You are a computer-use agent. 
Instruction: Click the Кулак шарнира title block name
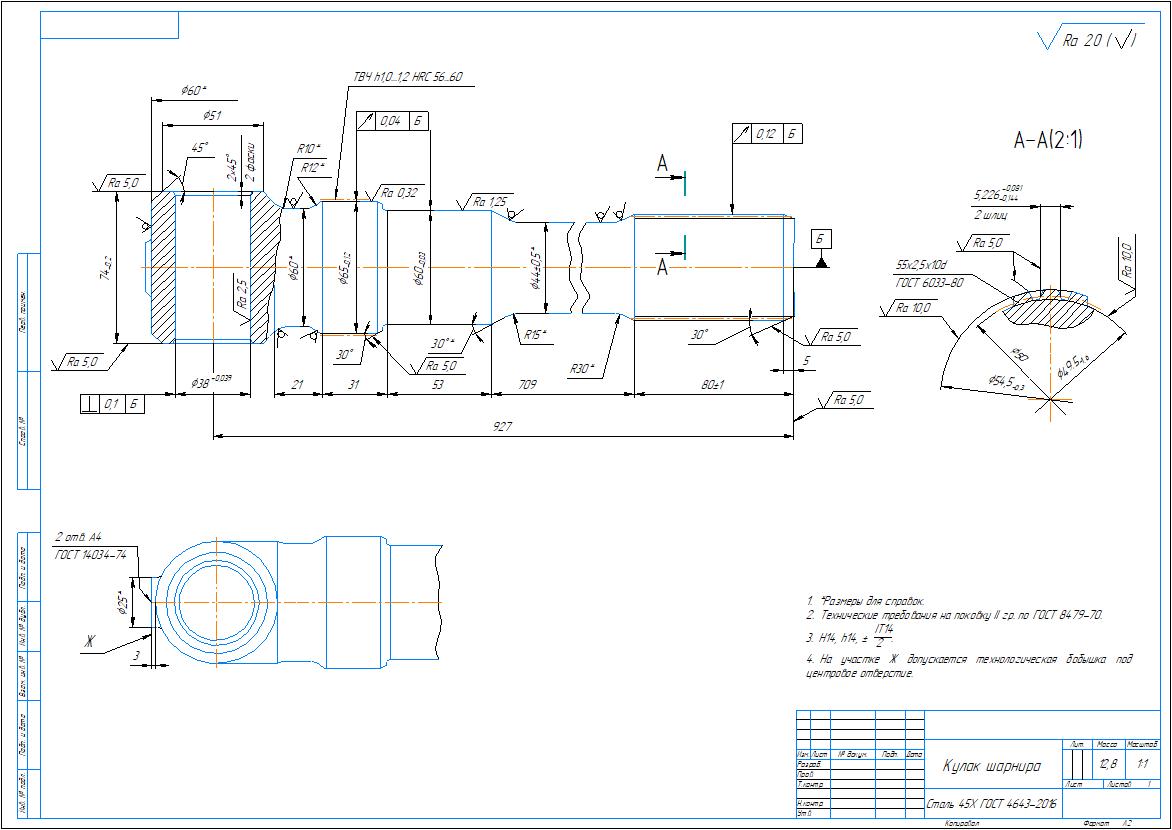[x=990, y=766]
